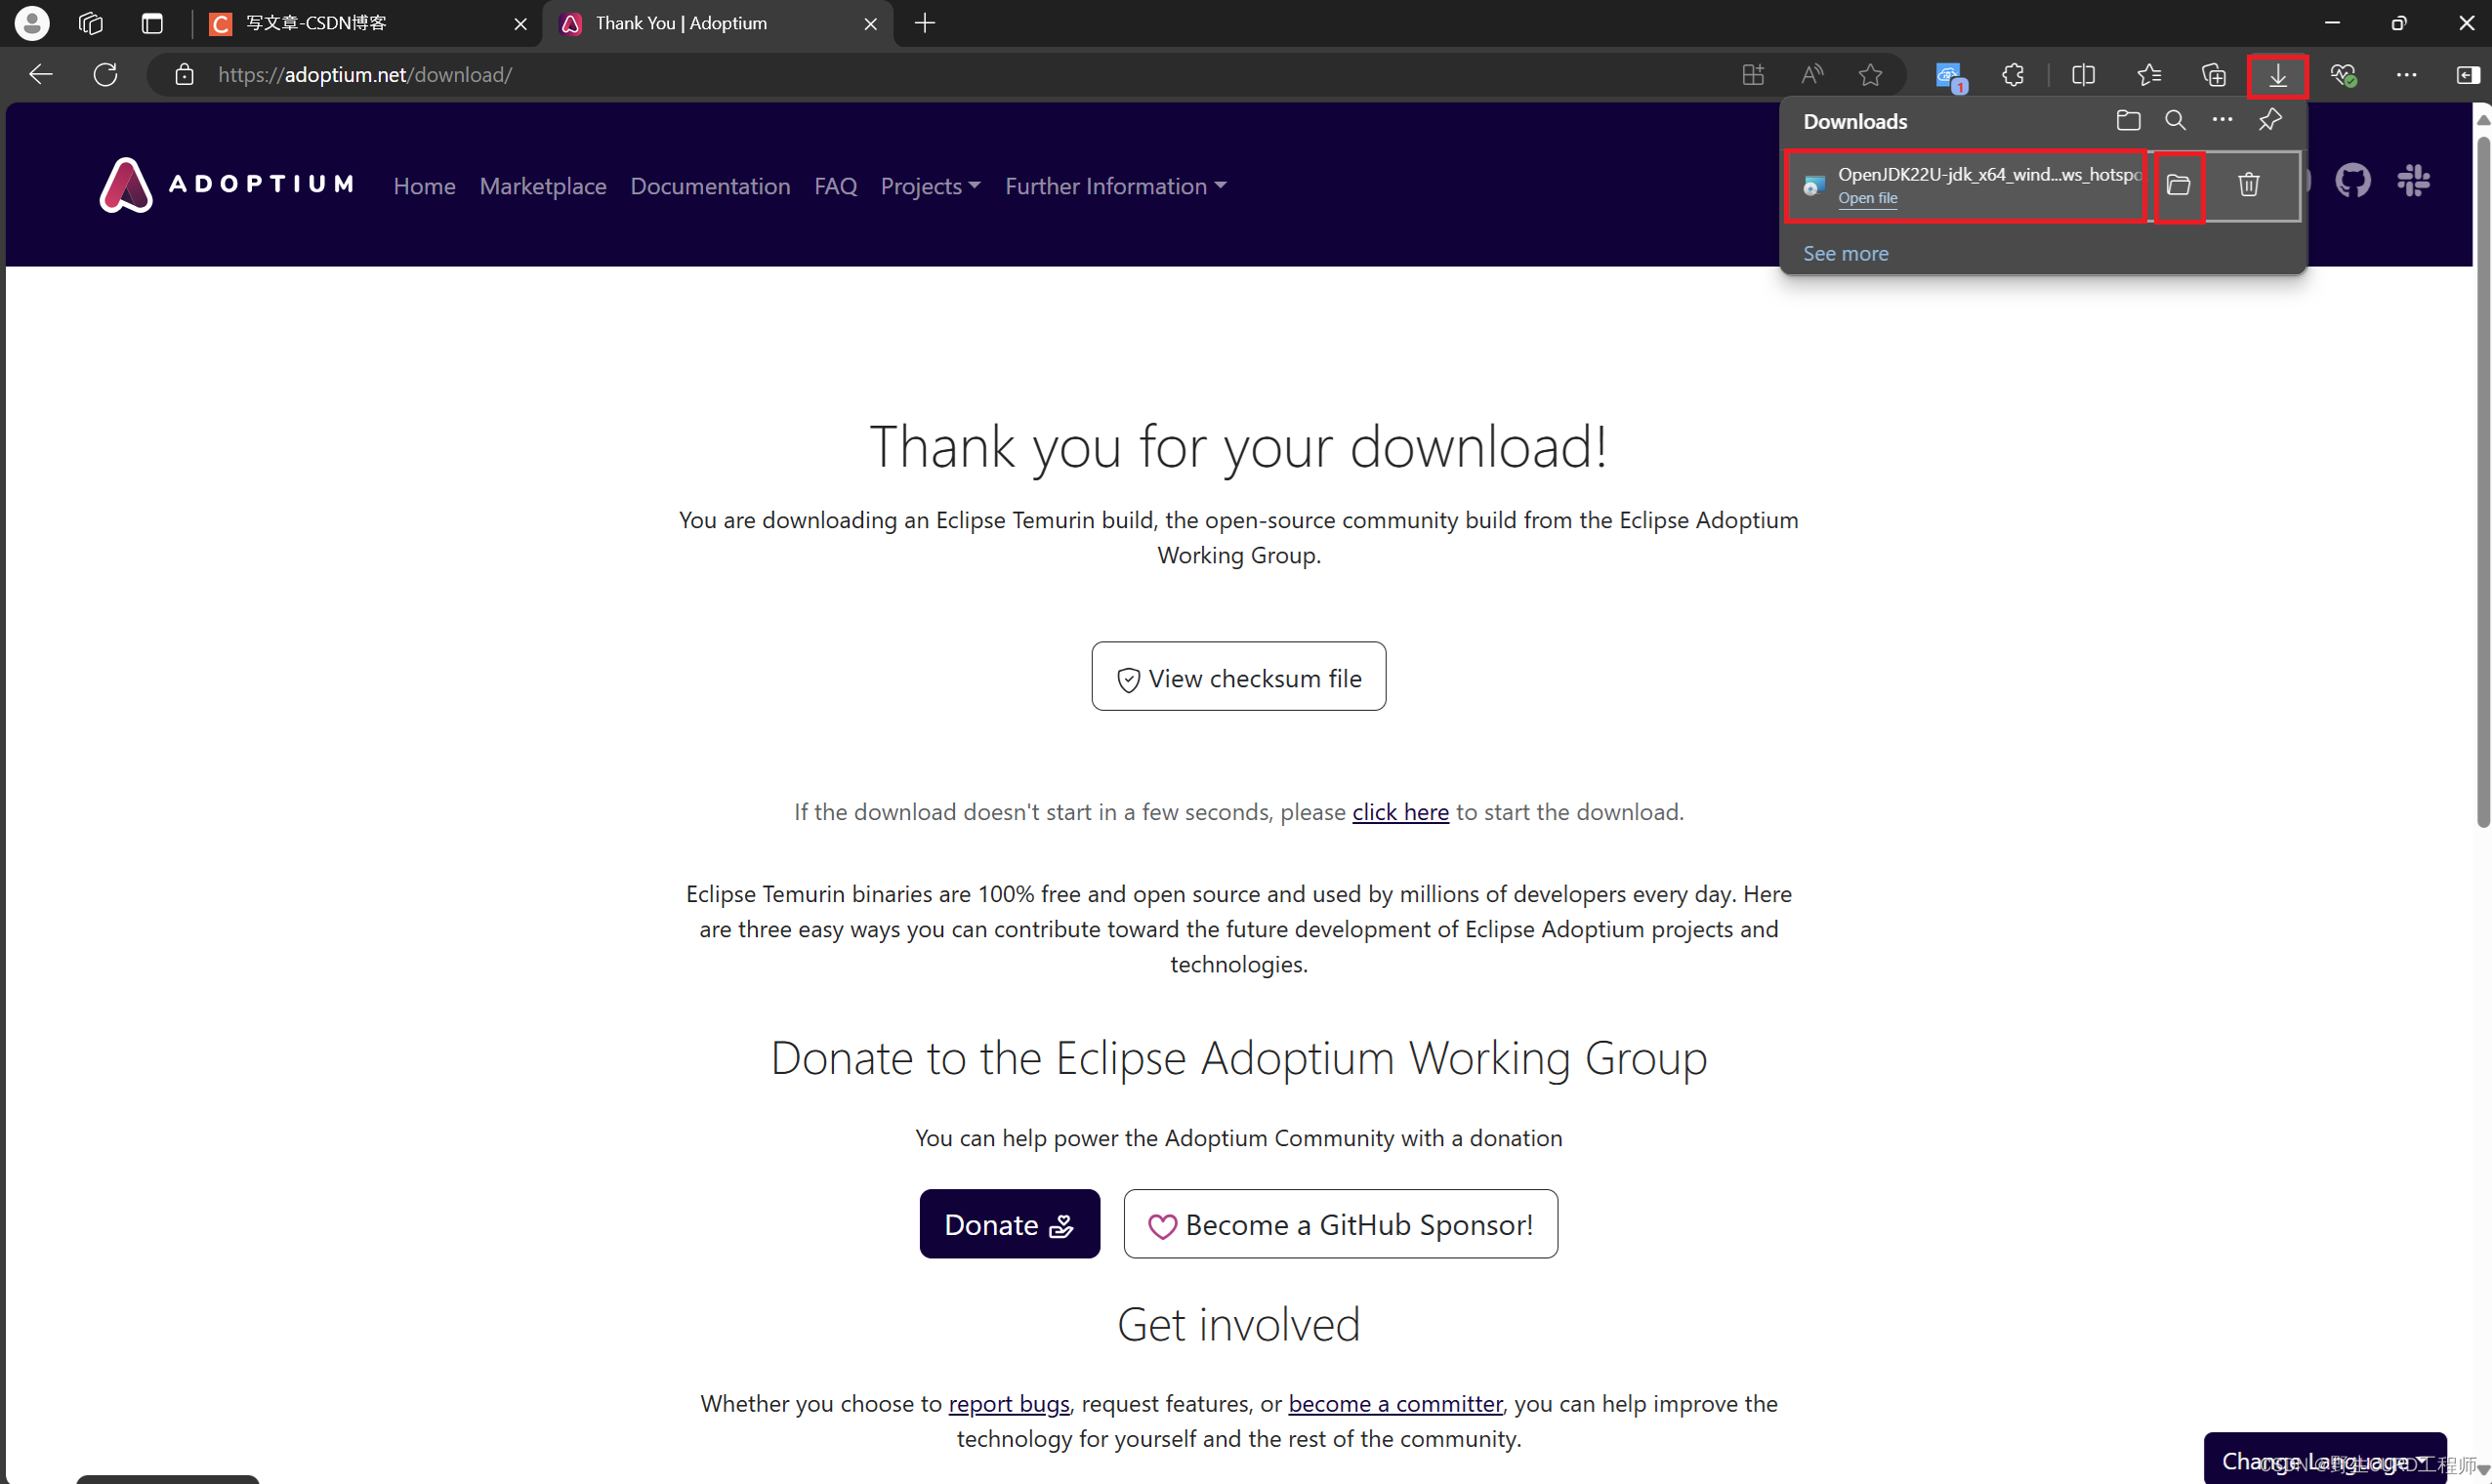Open the downloads folder icon
This screenshot has height=1484, width=2492.
[x=2128, y=121]
